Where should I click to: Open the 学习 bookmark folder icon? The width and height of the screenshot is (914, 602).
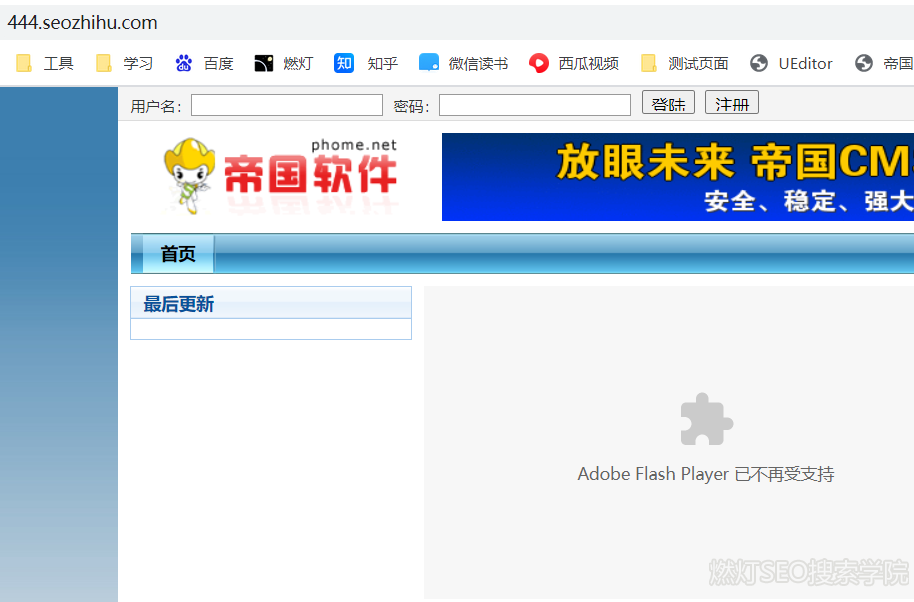tap(104, 63)
